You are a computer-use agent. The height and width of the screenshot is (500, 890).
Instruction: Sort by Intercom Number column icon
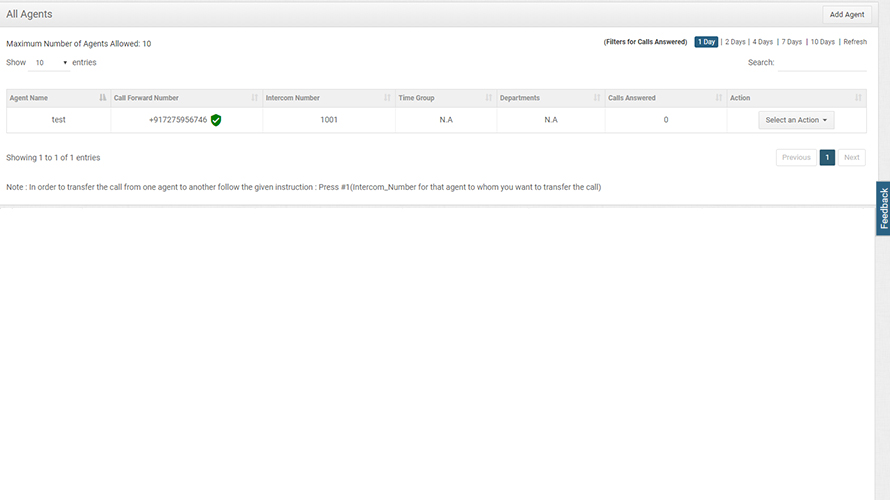point(387,98)
